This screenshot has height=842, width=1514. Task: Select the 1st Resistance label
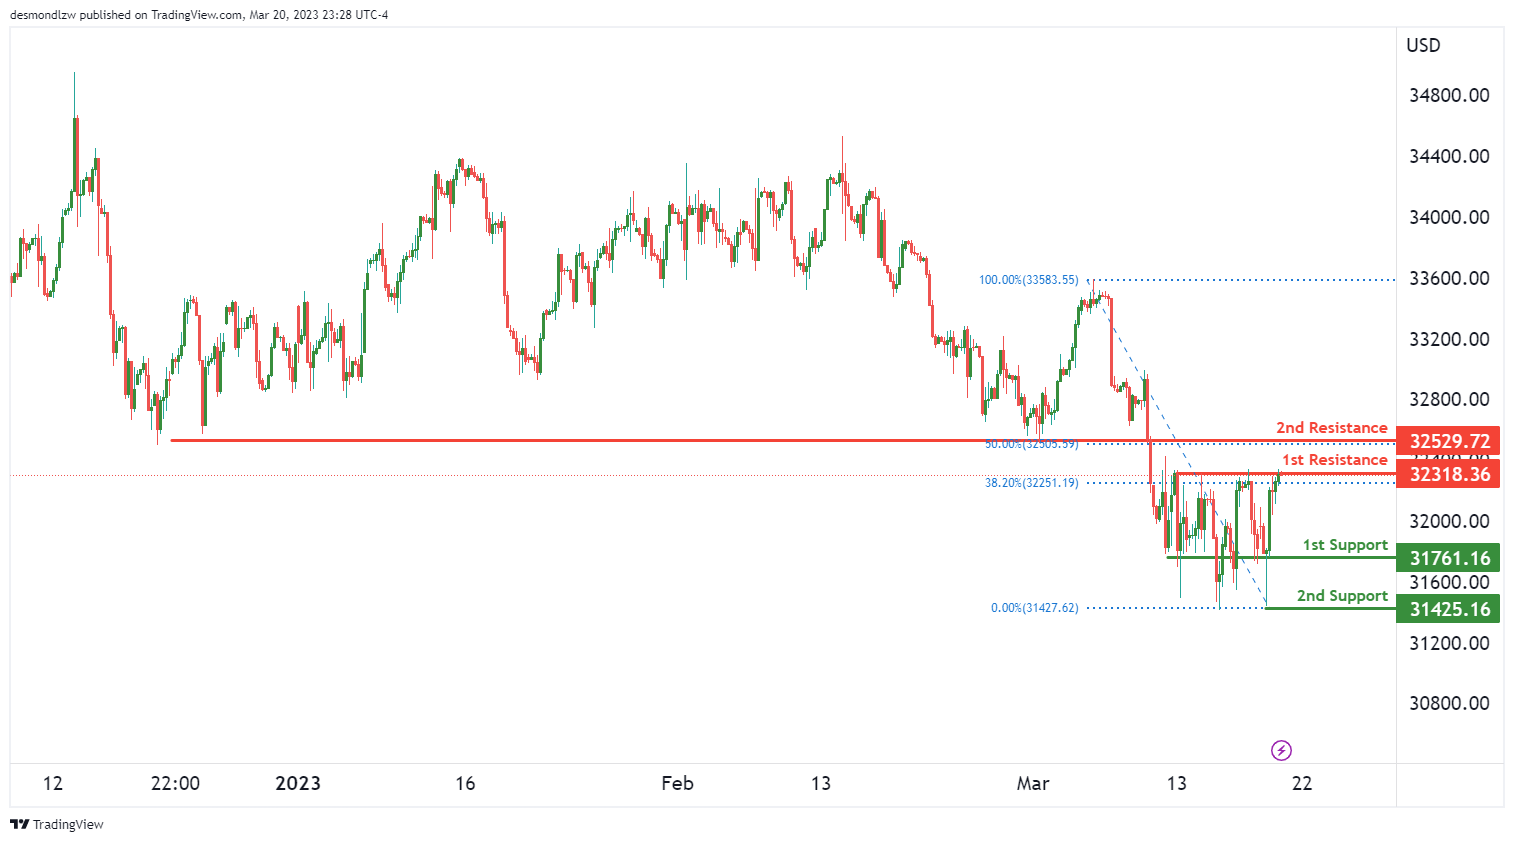[x=1334, y=460]
